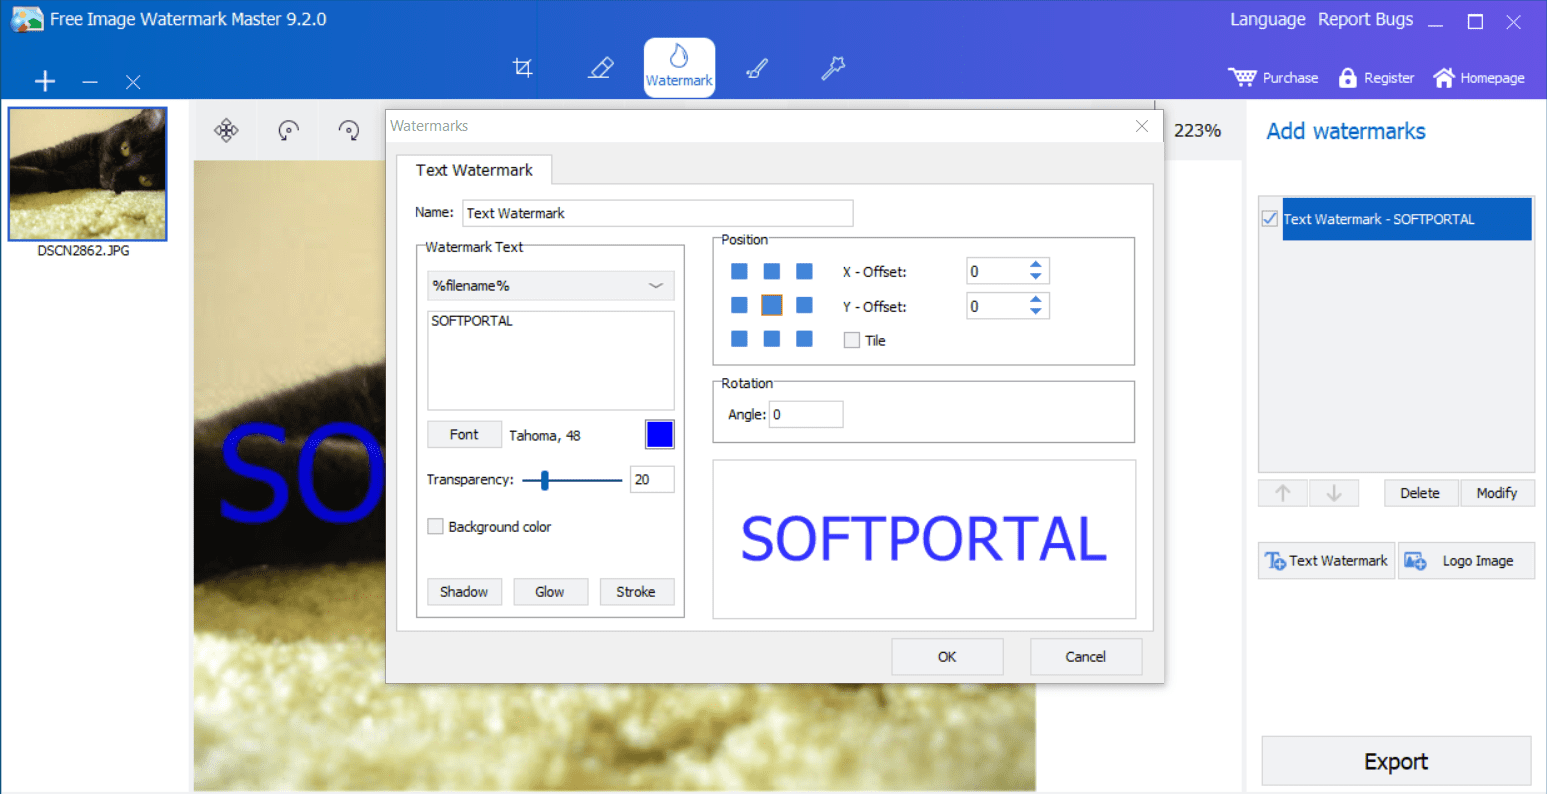Enable the Tile checkbox

(852, 340)
